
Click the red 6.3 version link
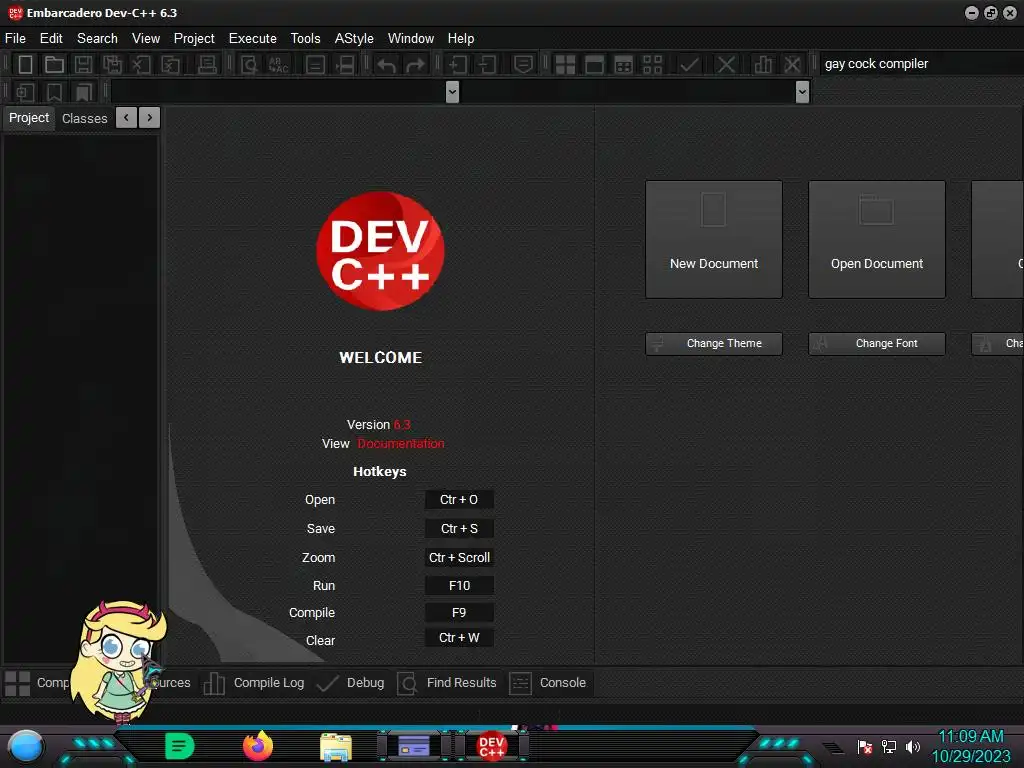pyautogui.click(x=402, y=424)
